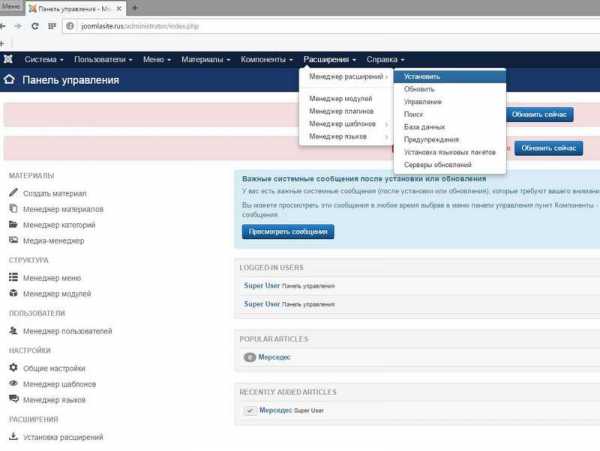Open the Общие настройки link
This screenshot has height=451, width=600.
tap(54, 368)
